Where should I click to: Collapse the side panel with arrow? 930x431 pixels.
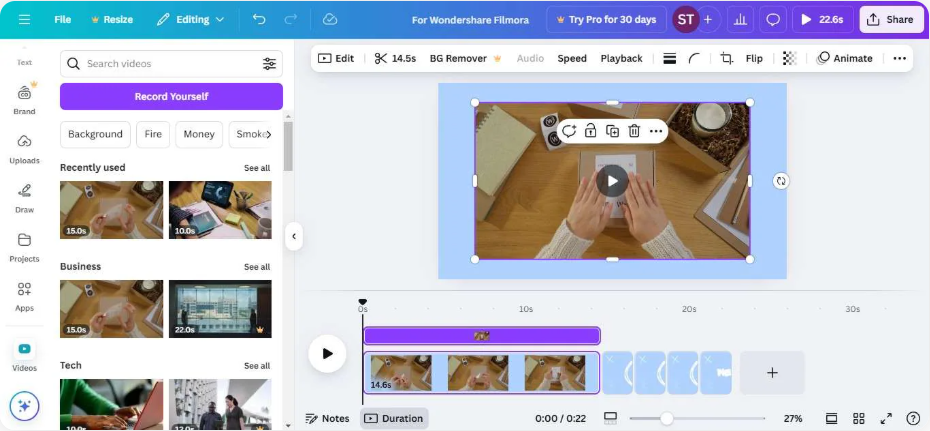point(294,237)
